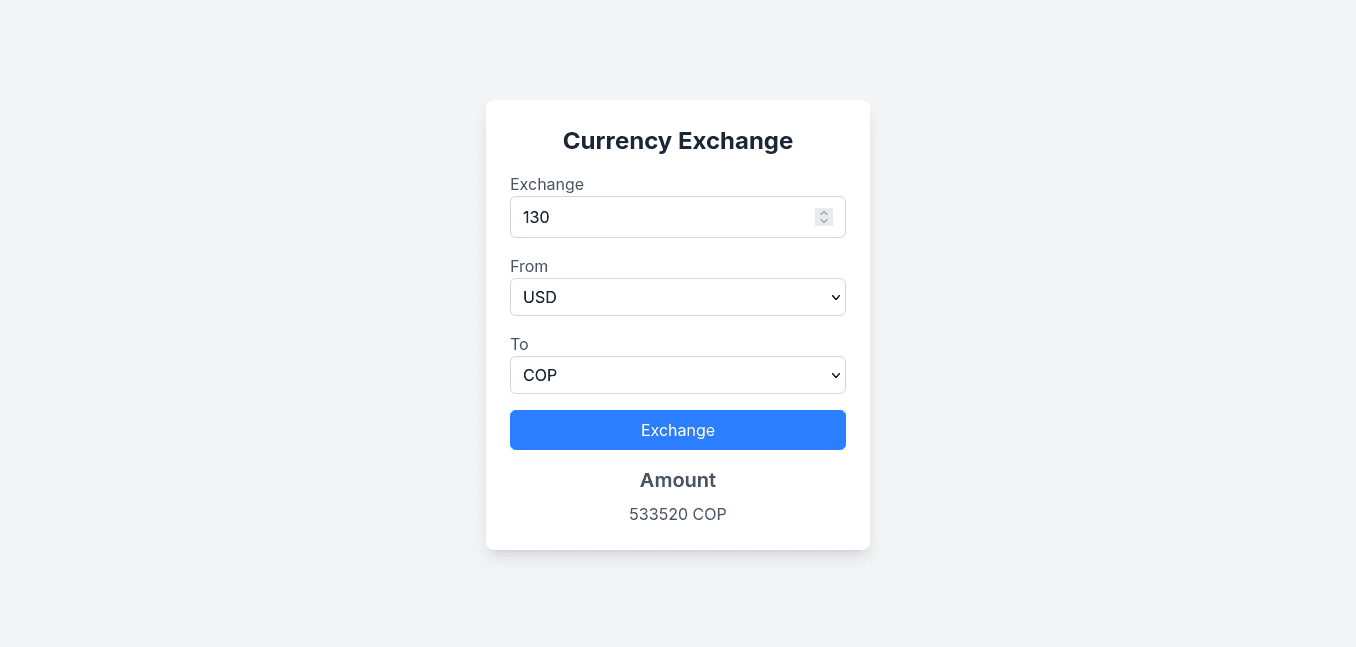
Task: Click the chevron on the To selector
Action: 834,375
